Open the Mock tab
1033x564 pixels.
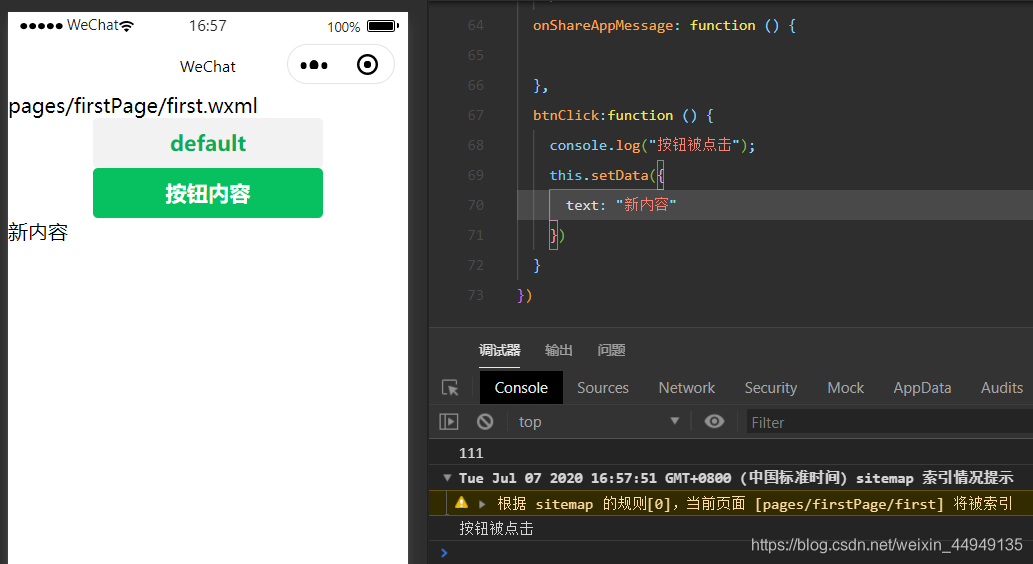(x=845, y=387)
